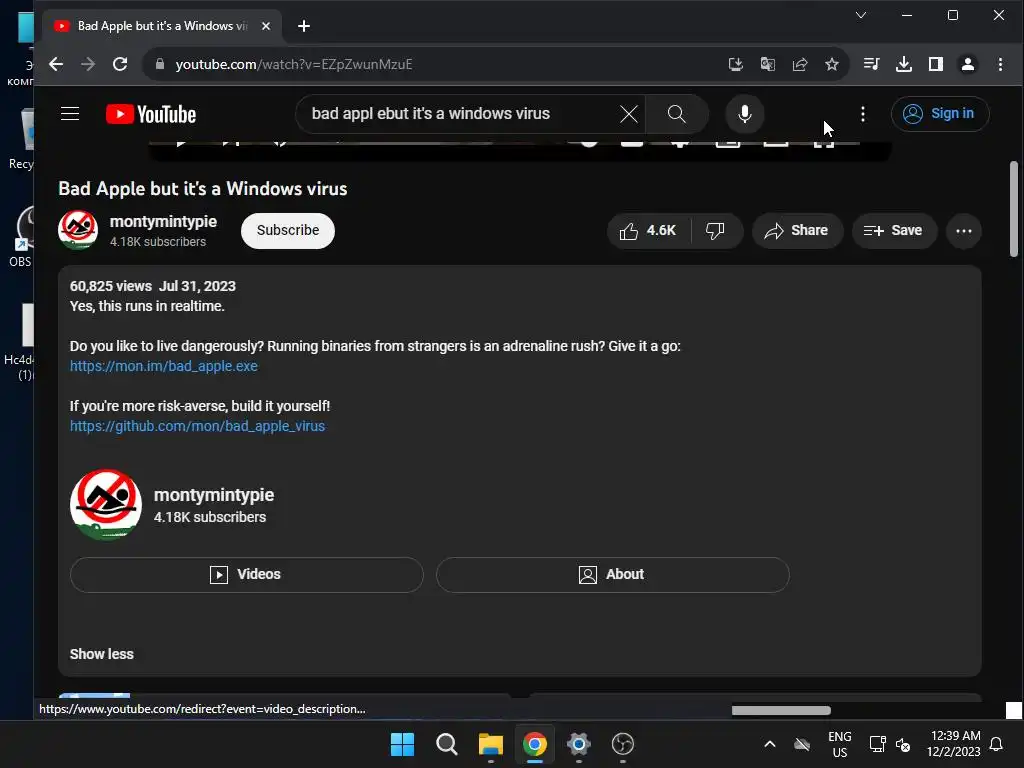
Task: View site information lock icon
Action: [159, 64]
